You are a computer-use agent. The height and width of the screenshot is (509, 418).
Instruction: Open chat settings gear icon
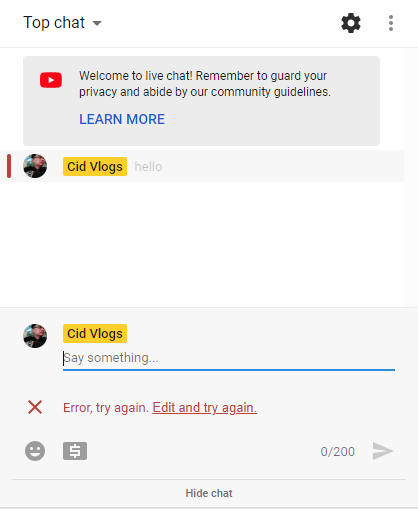pyautogui.click(x=351, y=23)
